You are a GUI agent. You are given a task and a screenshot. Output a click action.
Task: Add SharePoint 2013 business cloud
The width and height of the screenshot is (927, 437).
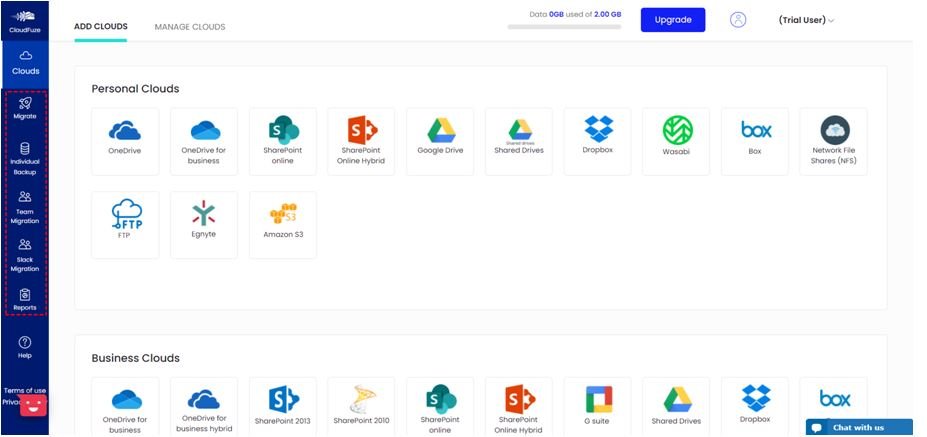[283, 407]
